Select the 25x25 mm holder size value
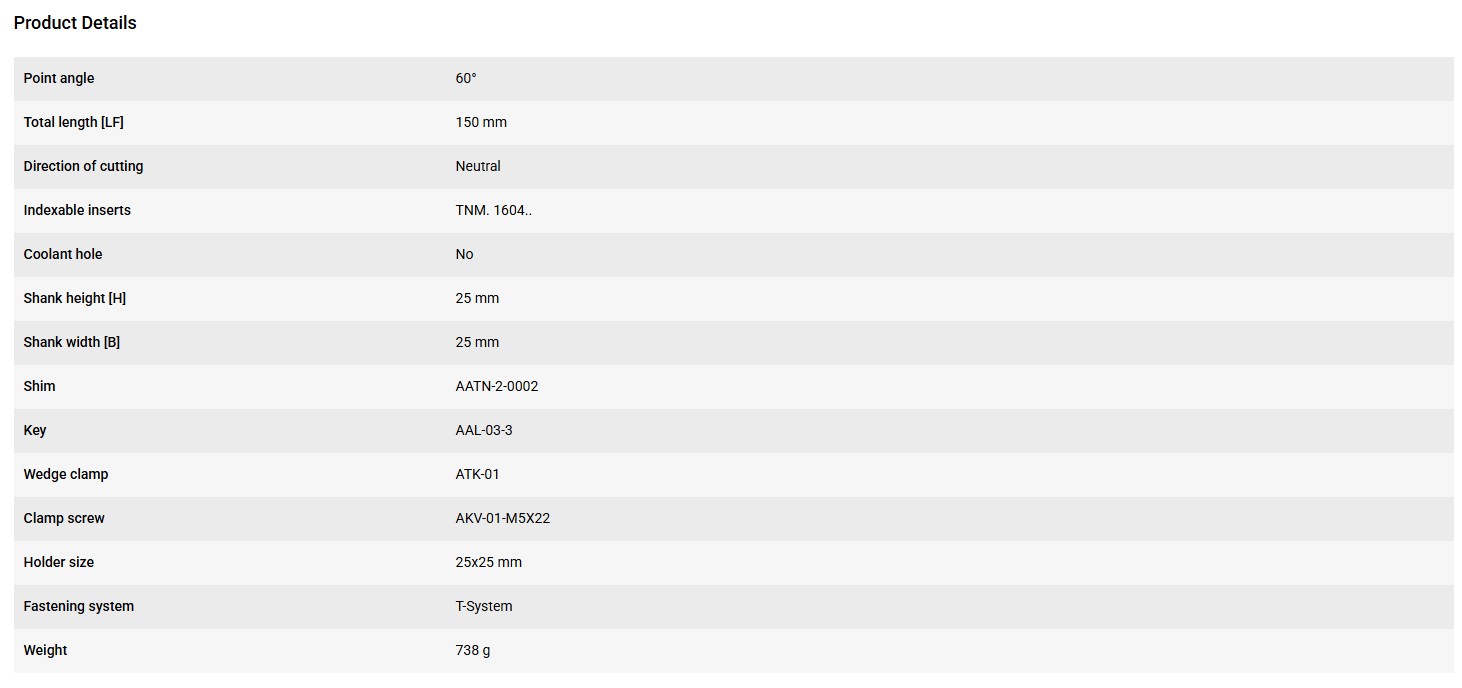This screenshot has width=1462, height=688. 489,562
